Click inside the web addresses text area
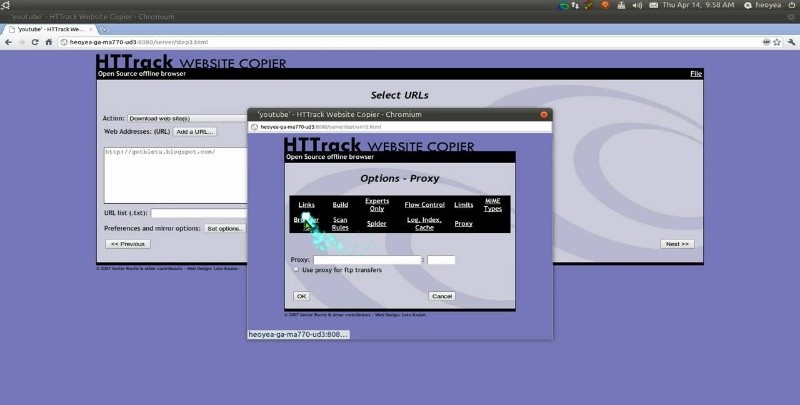Screen dimensions: 800x405 coord(176,175)
